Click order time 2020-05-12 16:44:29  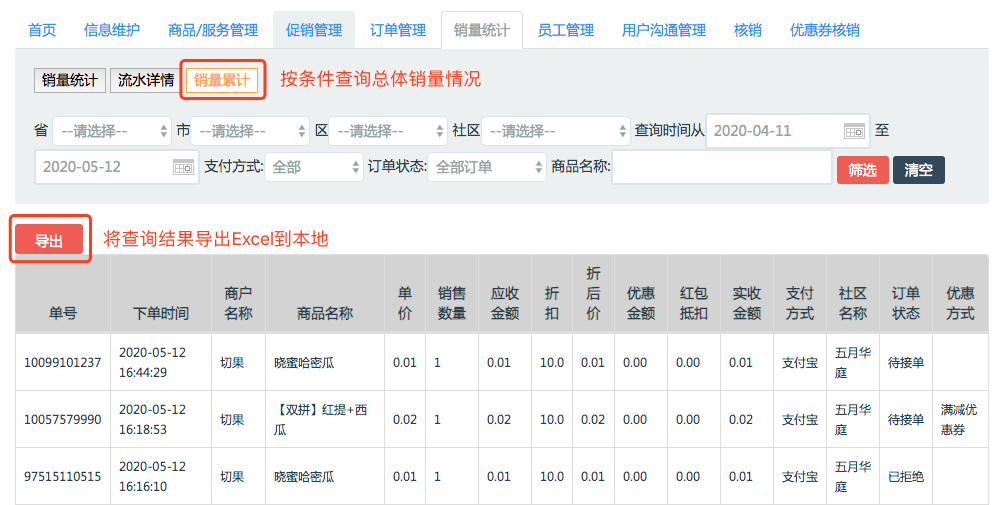[152, 362]
